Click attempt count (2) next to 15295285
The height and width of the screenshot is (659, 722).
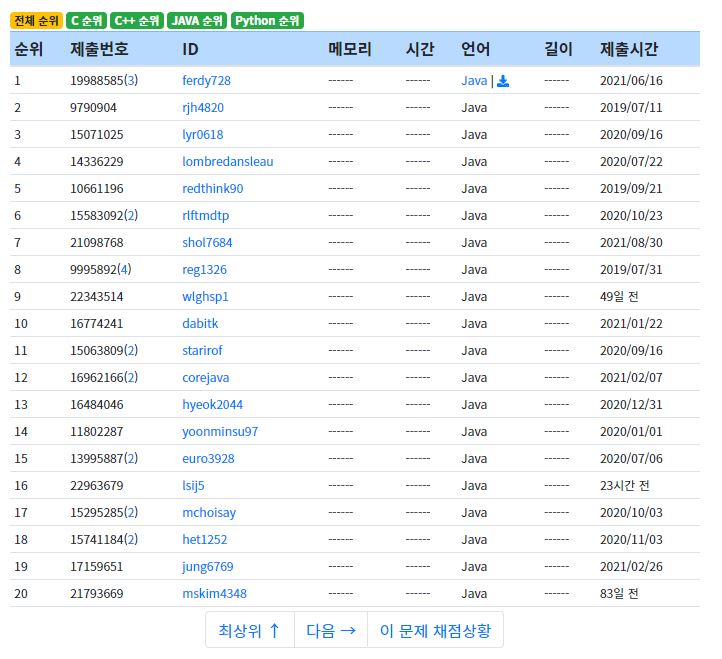(131, 513)
